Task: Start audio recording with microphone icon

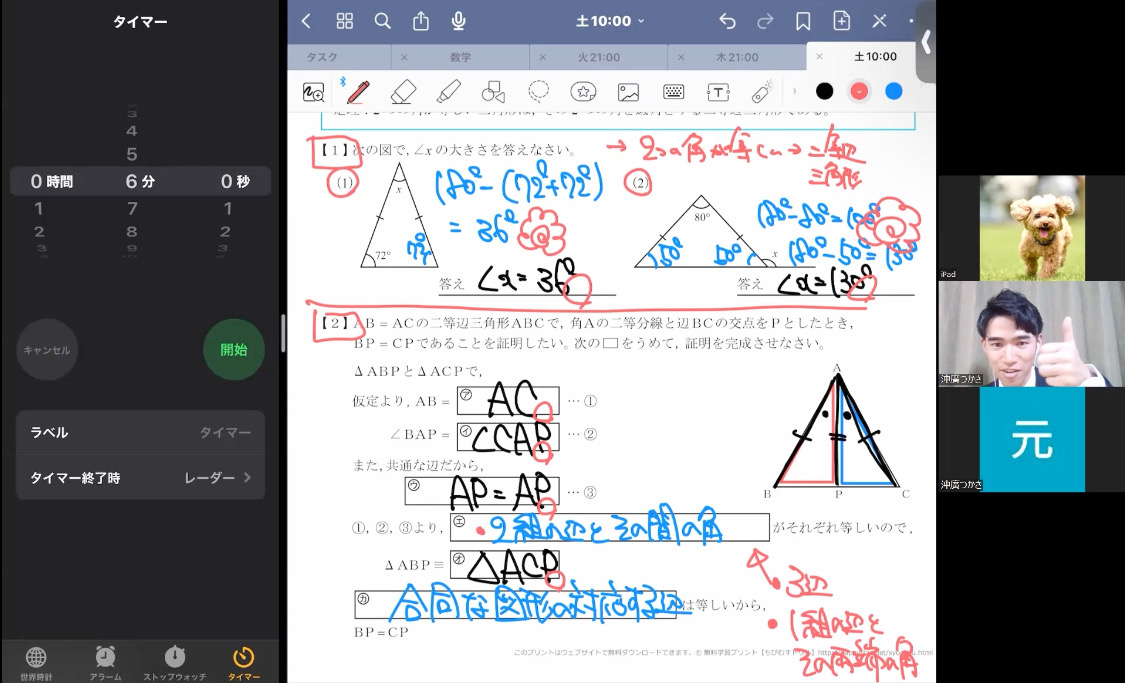Action: click(459, 21)
